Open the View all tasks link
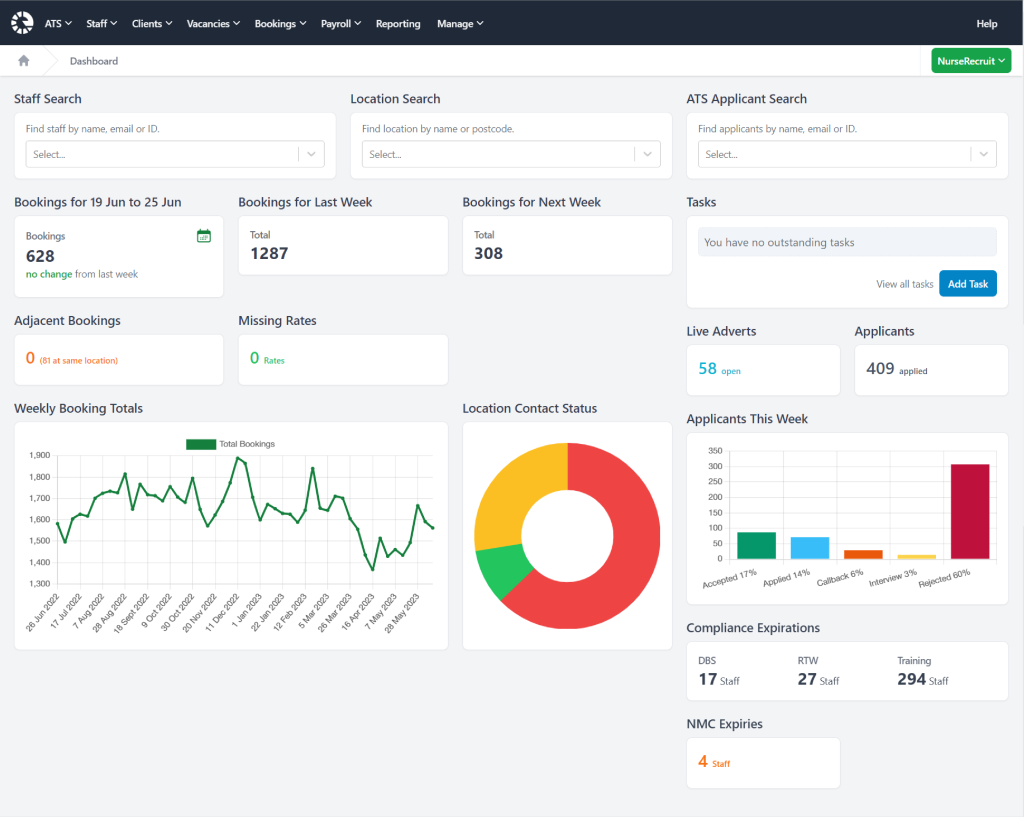The height and width of the screenshot is (817, 1024). coord(904,284)
